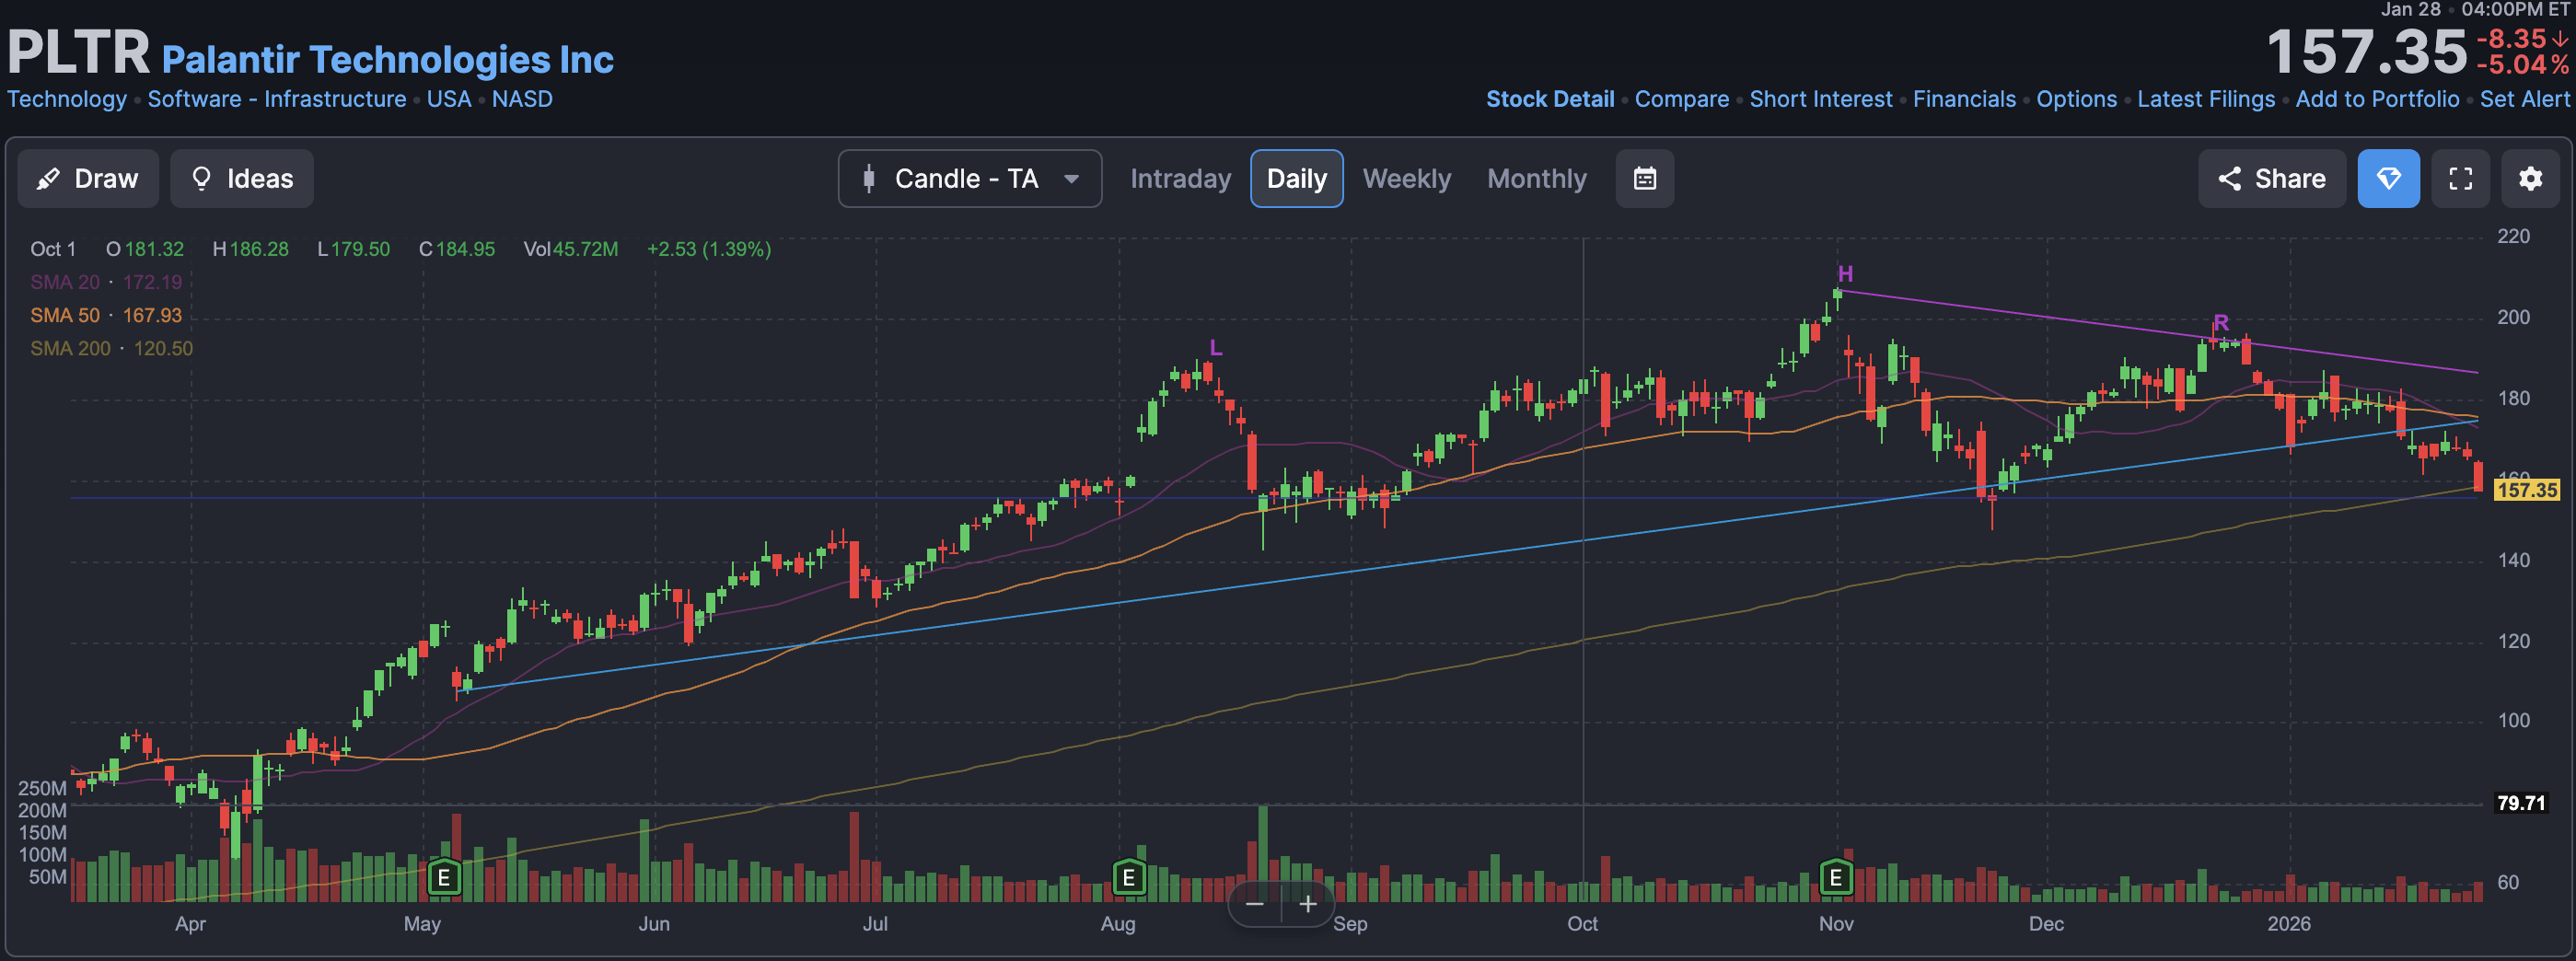Viewport: 2576px width, 961px height.
Task: Click the R pattern marker near late December
Action: point(2221,322)
